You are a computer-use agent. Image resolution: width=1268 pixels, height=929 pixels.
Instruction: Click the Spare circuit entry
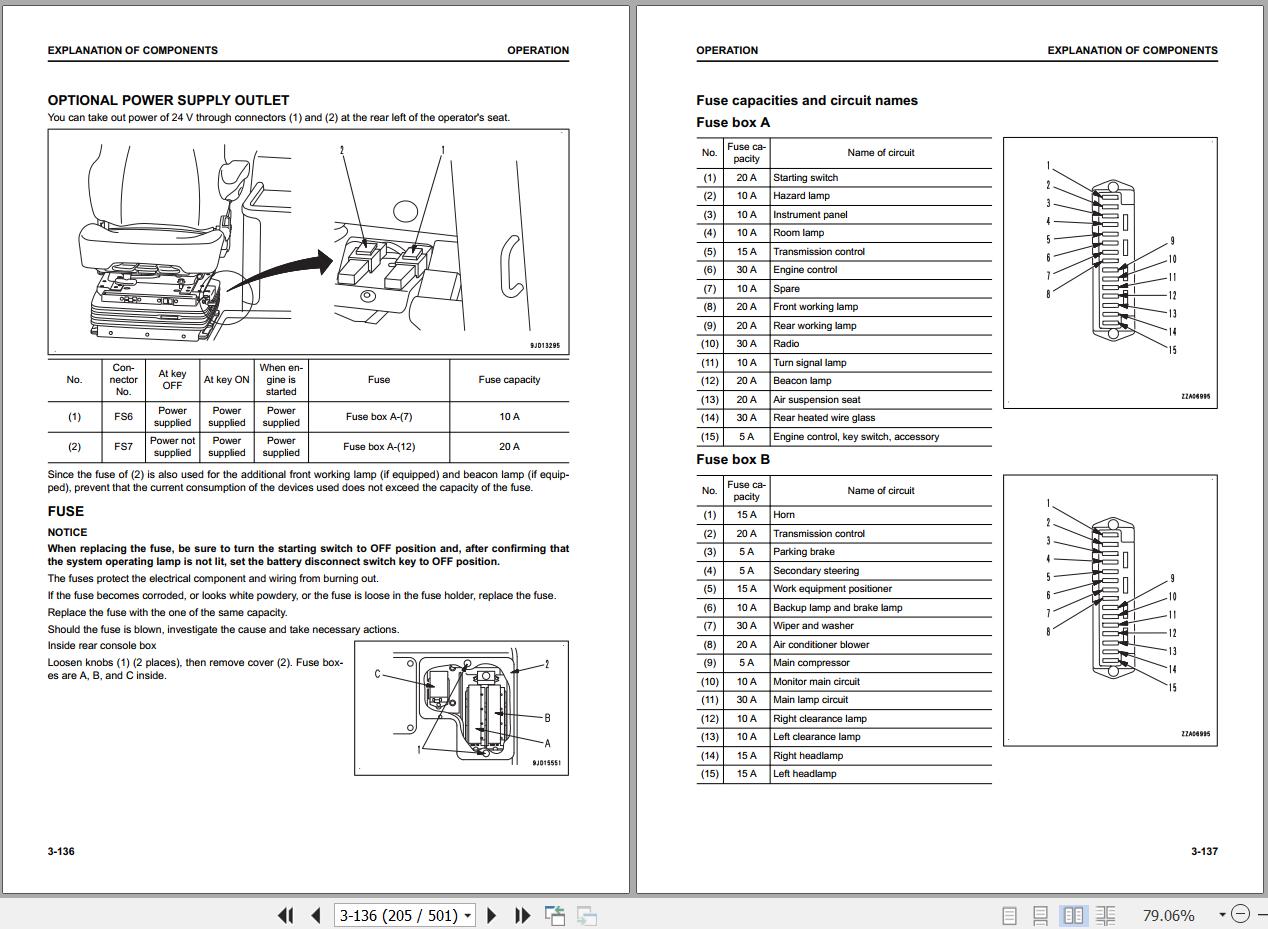pos(786,289)
